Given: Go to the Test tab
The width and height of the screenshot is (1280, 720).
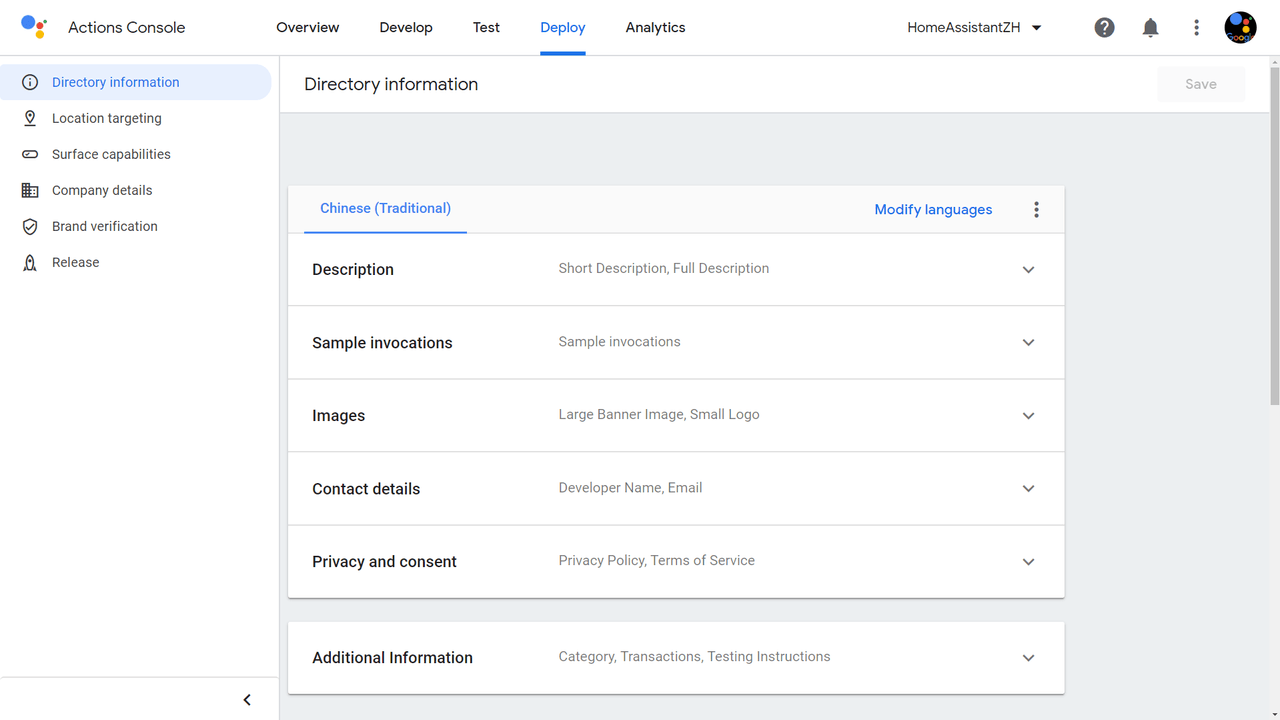Looking at the screenshot, I should [x=486, y=28].
